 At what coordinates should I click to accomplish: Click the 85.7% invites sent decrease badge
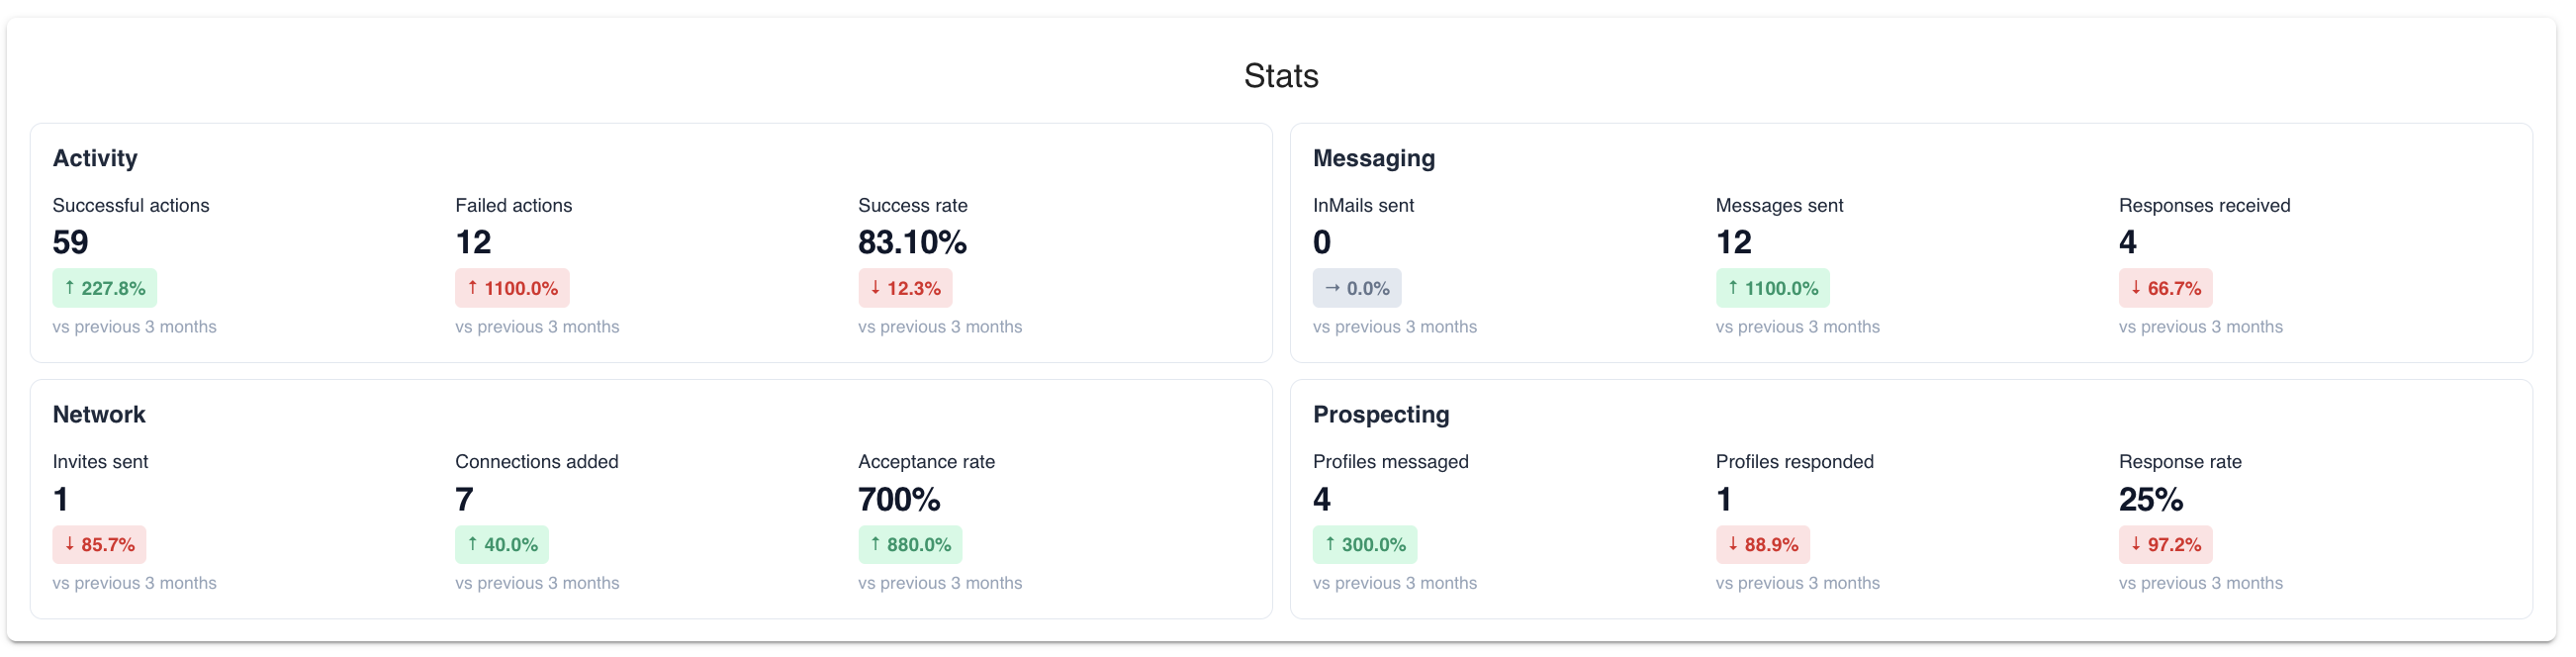tap(100, 545)
